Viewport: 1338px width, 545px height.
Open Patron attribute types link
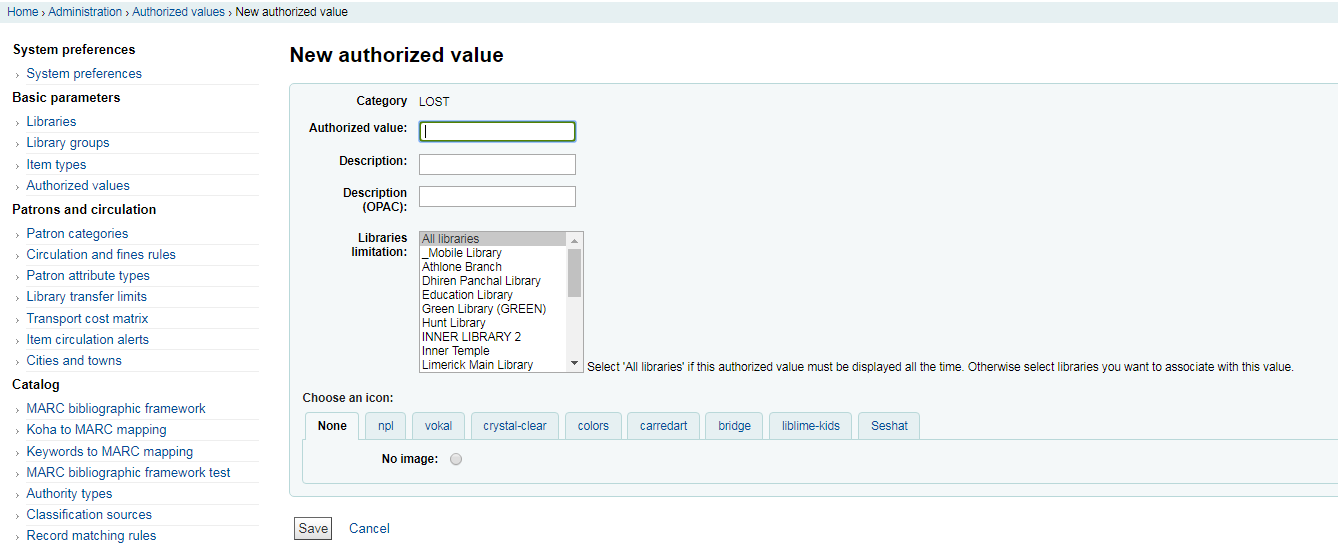tap(88, 276)
